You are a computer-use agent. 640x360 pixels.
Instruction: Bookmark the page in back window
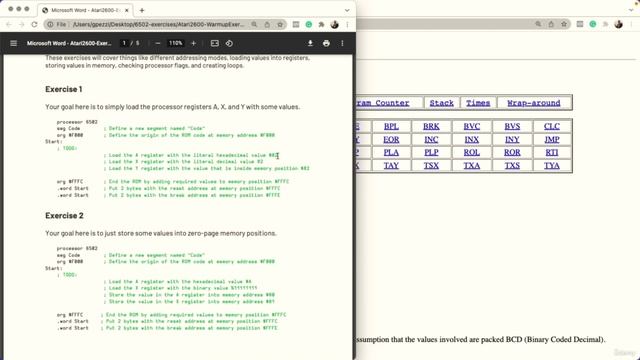point(564,24)
